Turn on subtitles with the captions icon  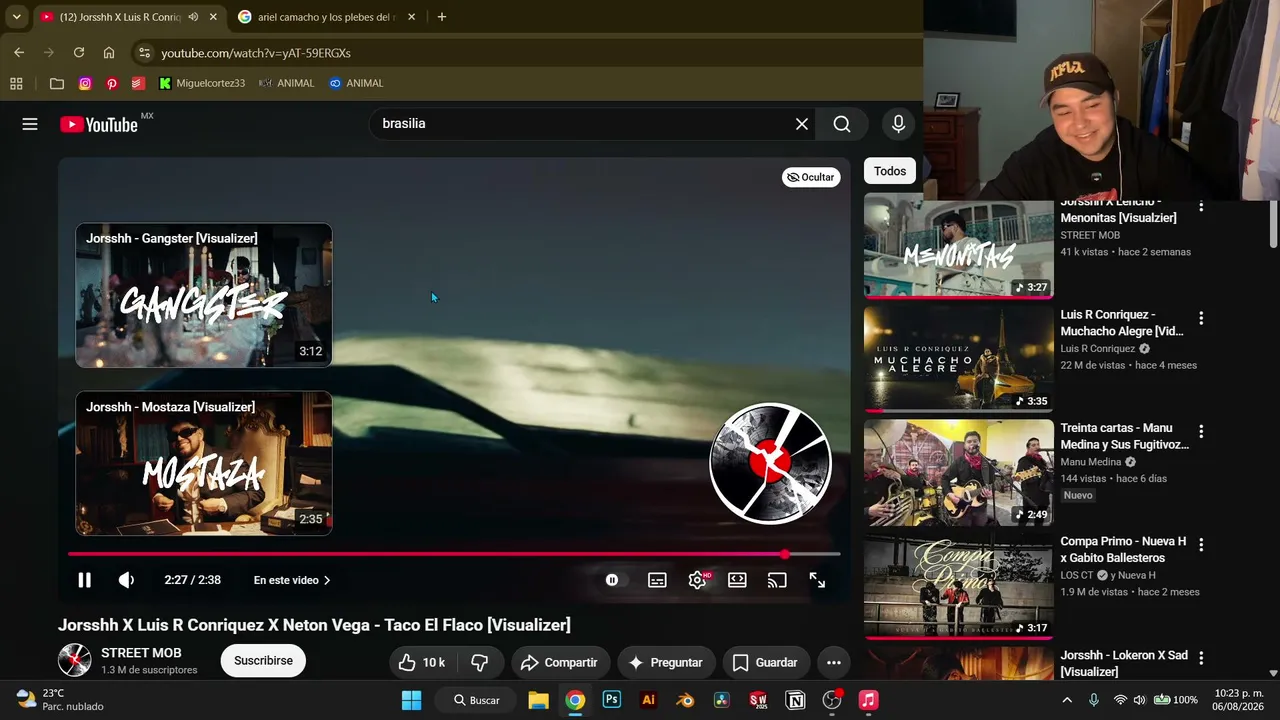point(657,580)
